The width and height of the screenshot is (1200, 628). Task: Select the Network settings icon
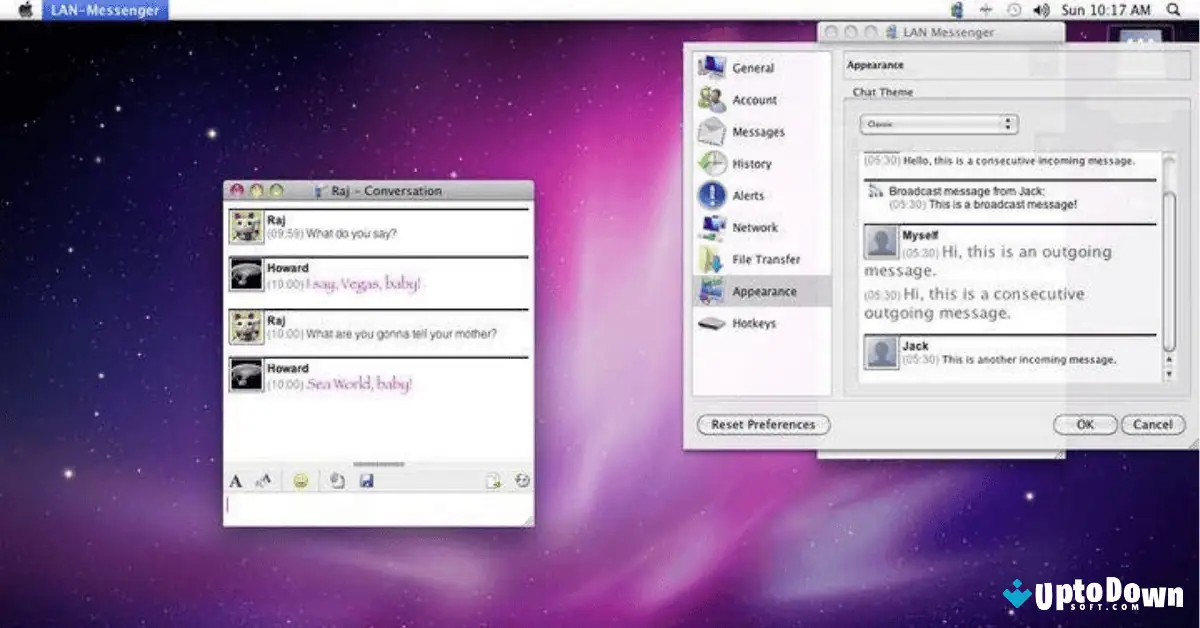pos(712,226)
